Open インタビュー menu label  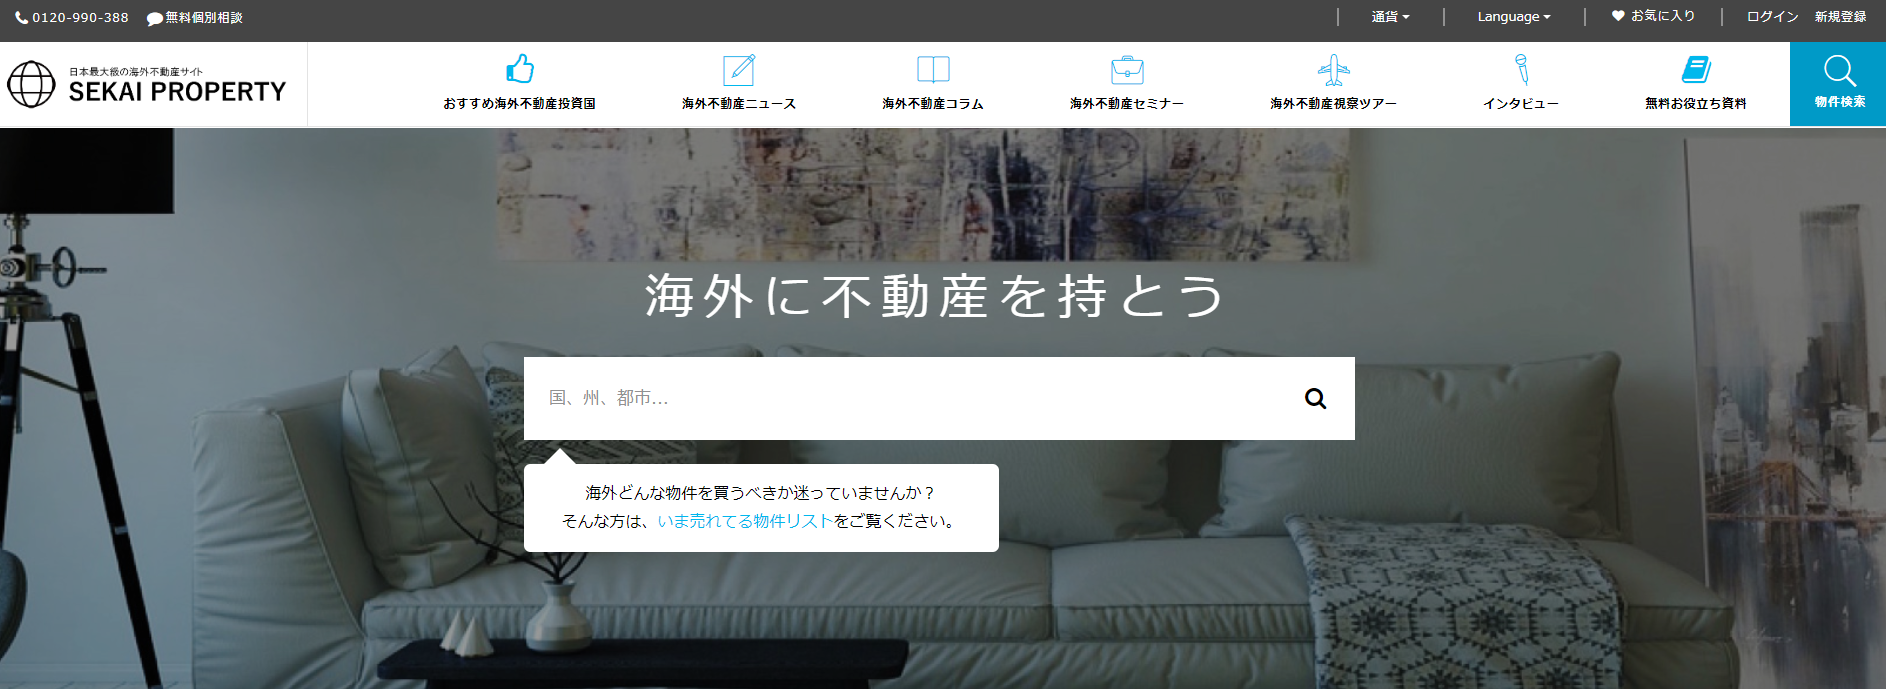tap(1521, 104)
